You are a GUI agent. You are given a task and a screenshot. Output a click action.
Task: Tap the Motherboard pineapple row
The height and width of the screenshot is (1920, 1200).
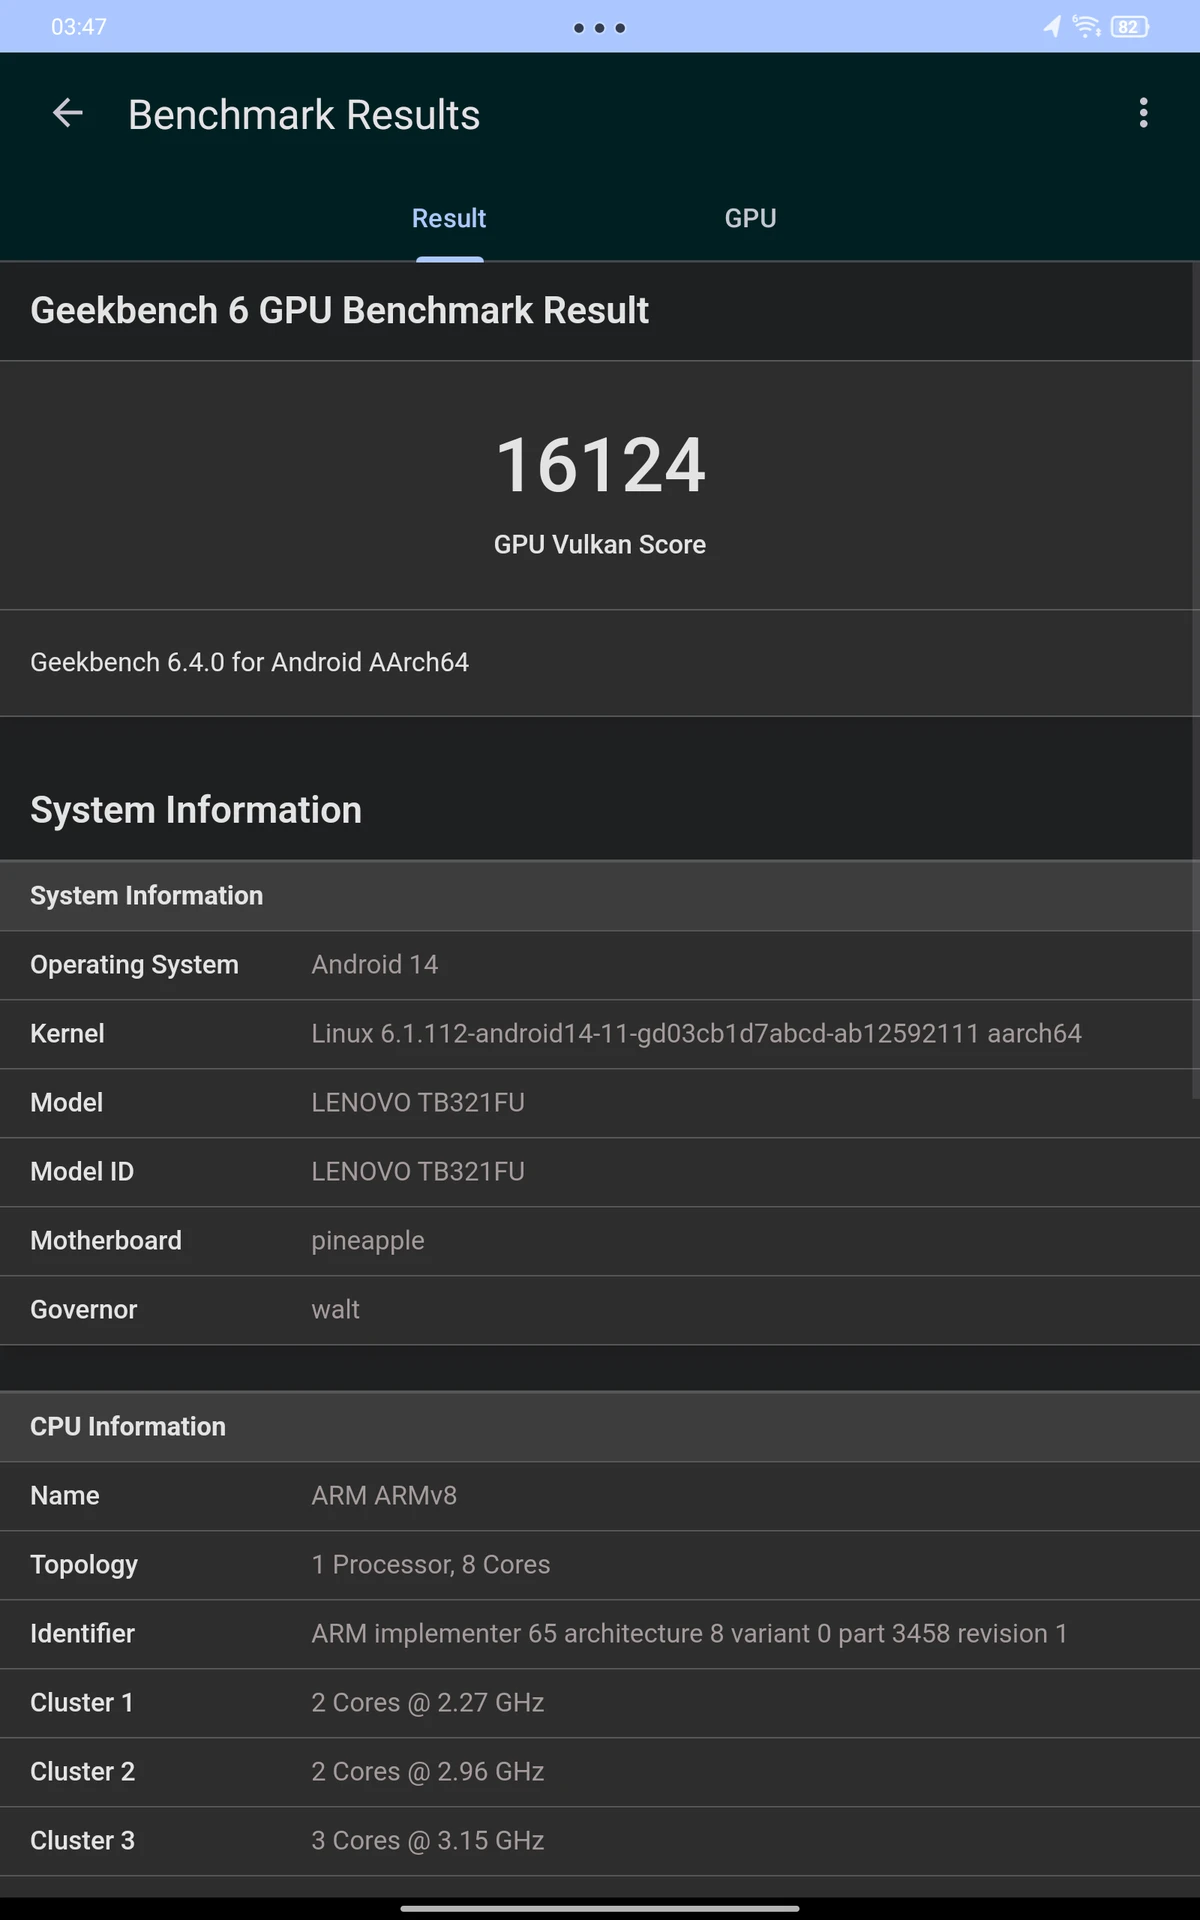(600, 1241)
